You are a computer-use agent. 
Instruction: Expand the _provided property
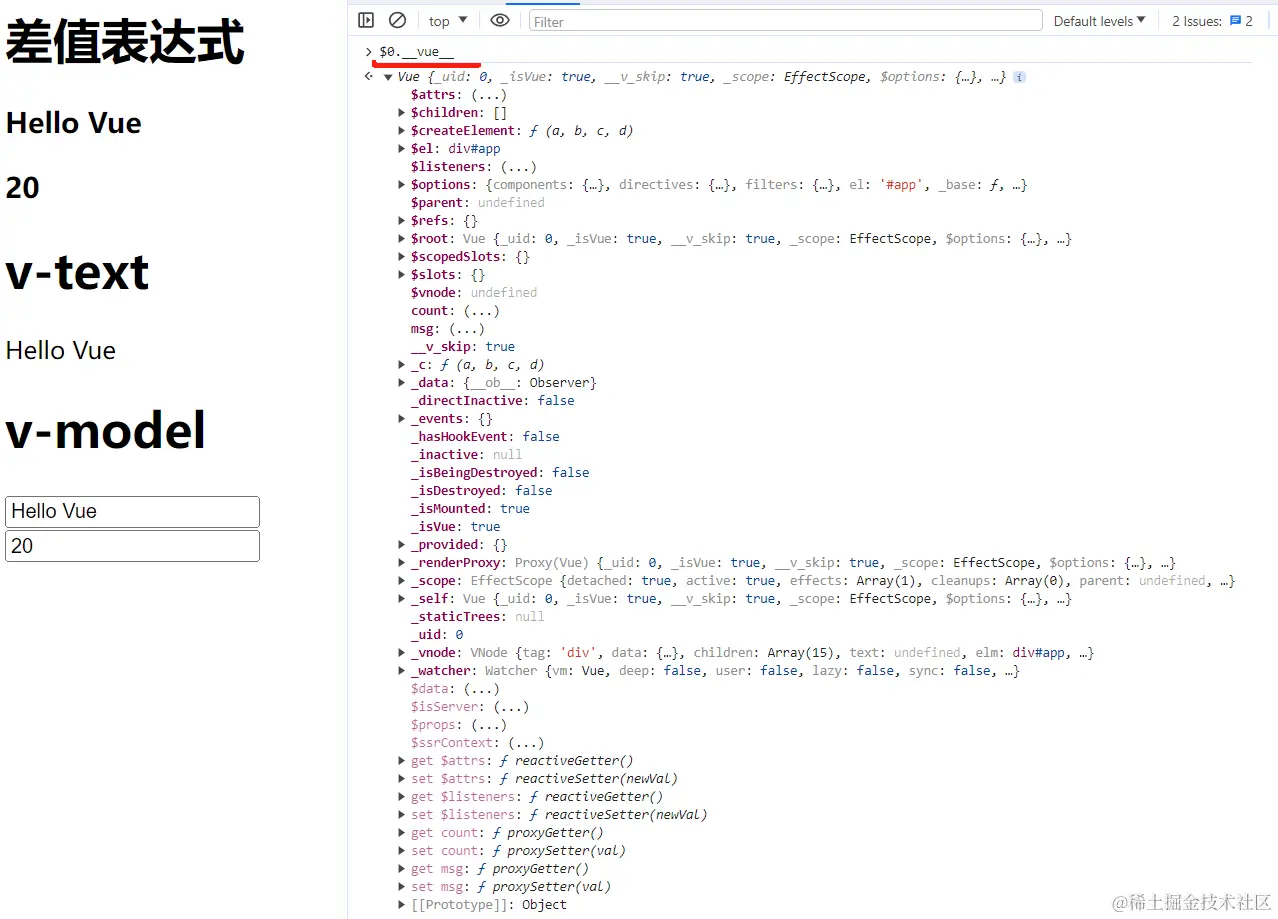[402, 545]
